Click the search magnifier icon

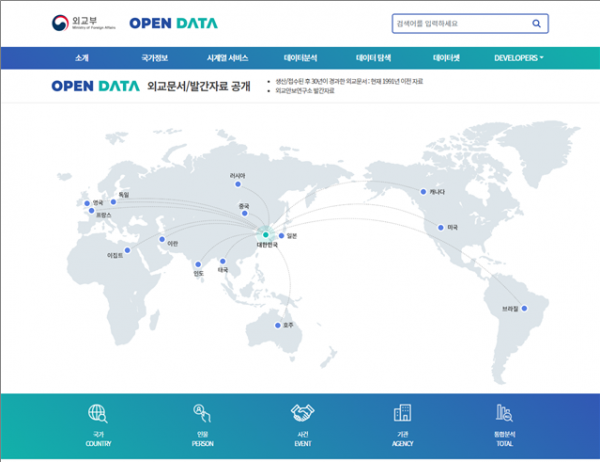536,23
